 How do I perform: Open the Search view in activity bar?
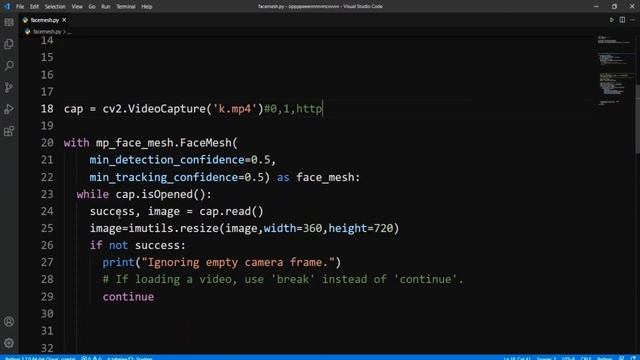pos(9,65)
